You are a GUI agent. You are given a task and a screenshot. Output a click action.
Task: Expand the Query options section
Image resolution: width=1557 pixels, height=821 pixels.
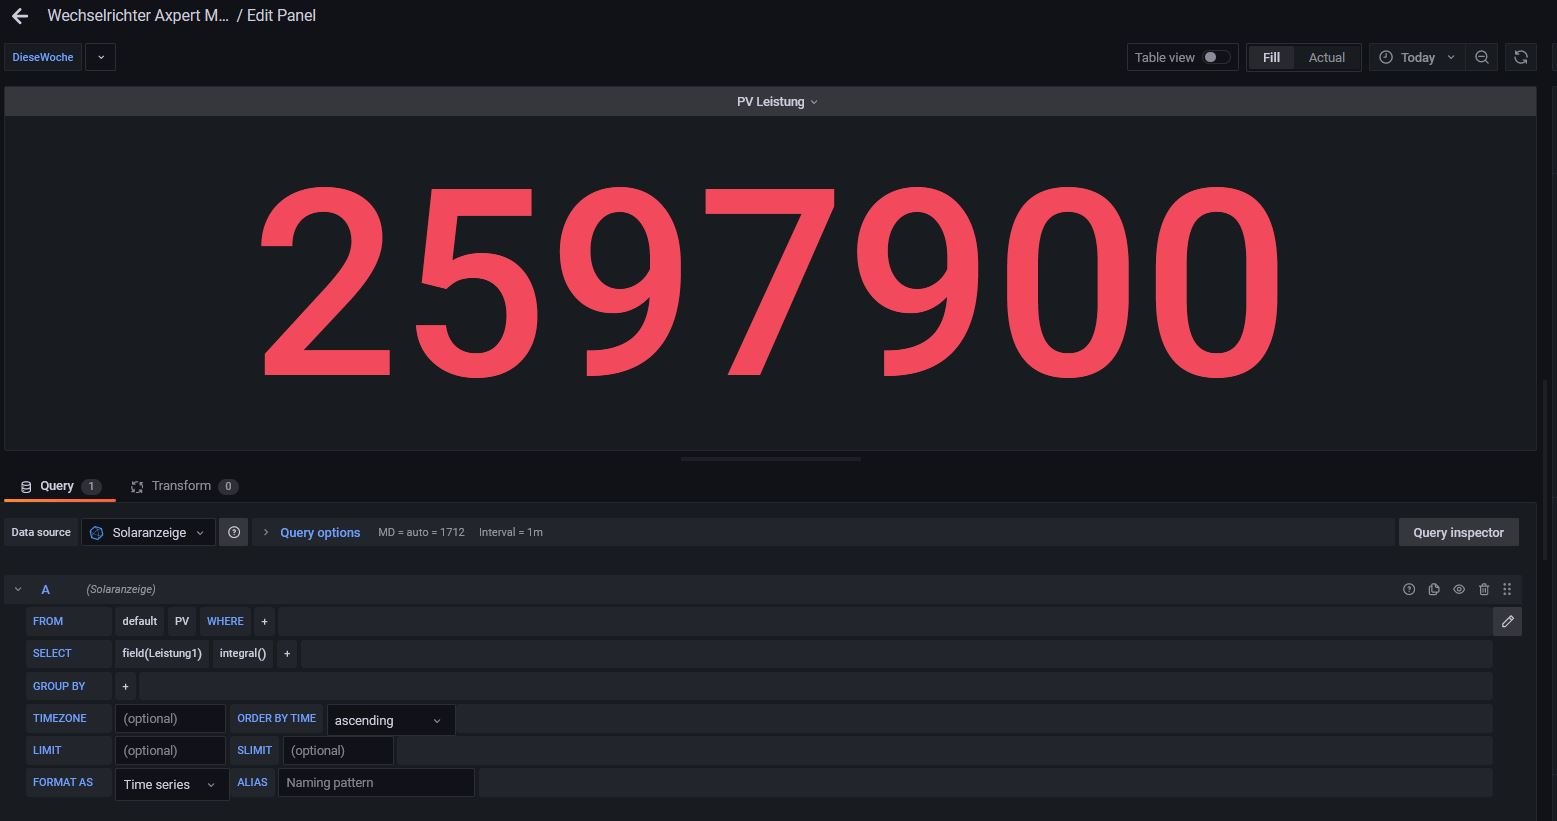(319, 532)
